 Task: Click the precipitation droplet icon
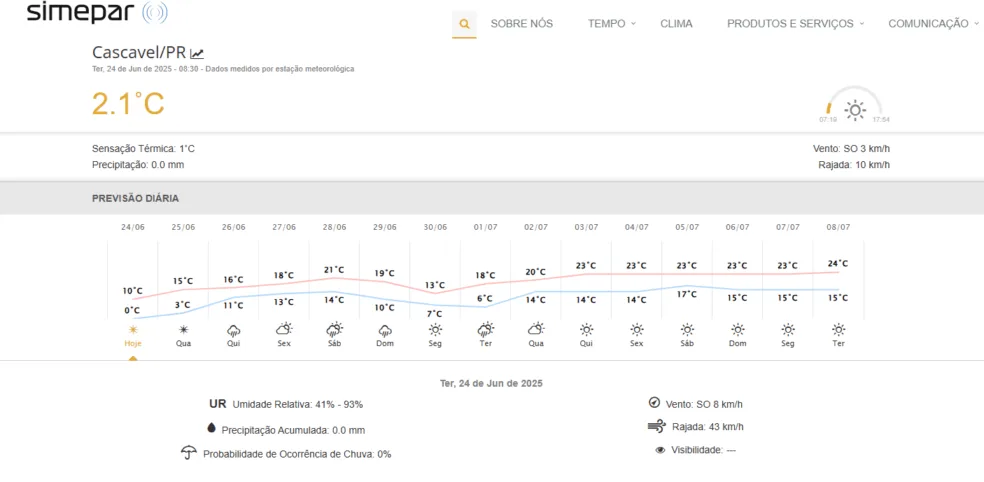coord(211,428)
